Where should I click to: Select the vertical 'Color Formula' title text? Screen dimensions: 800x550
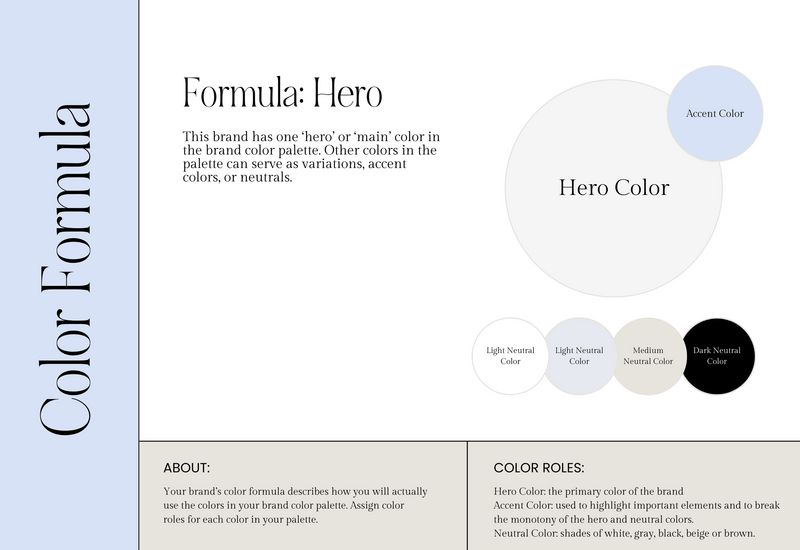[66, 269]
